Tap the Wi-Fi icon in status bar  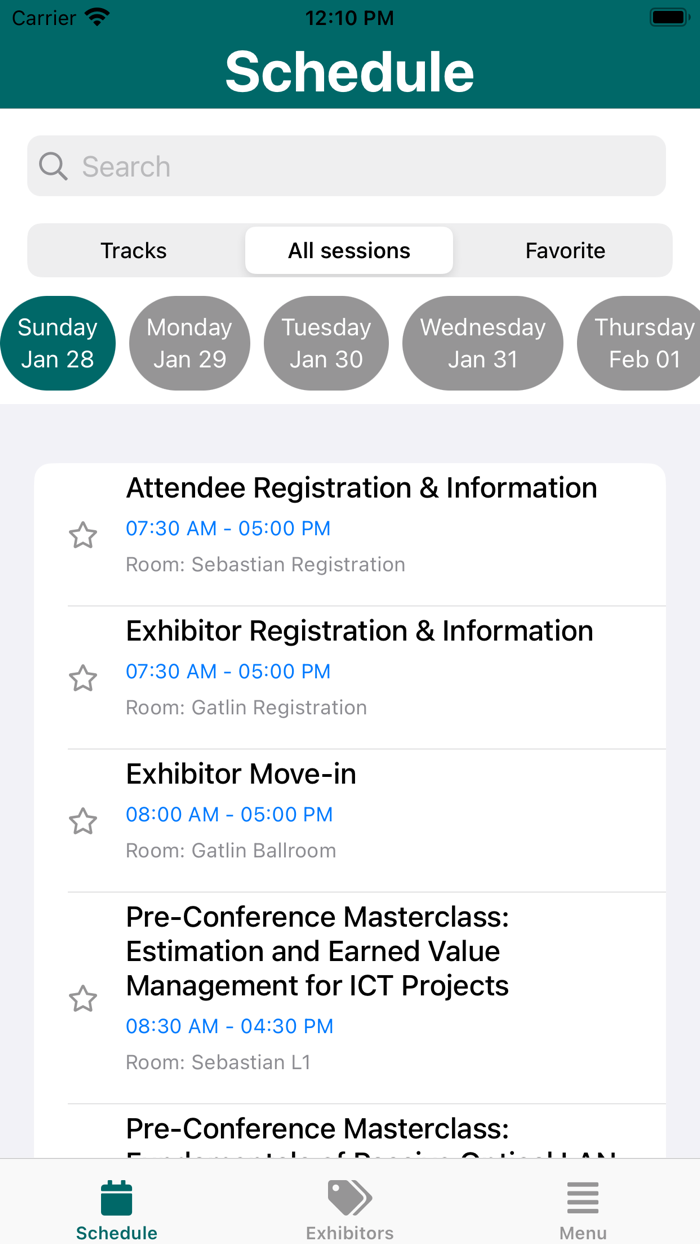(x=96, y=16)
